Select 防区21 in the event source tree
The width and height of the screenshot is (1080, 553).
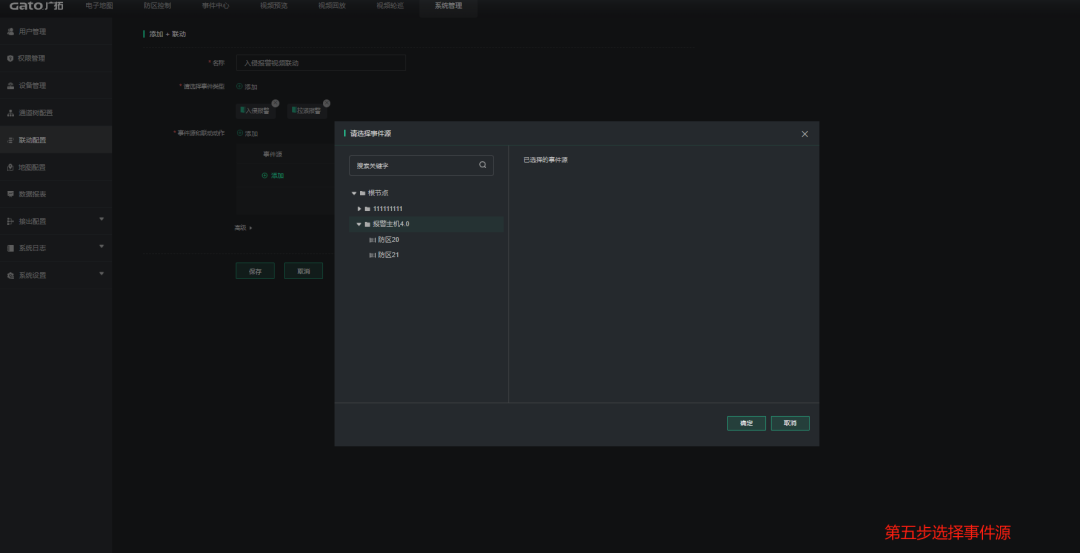(x=388, y=255)
